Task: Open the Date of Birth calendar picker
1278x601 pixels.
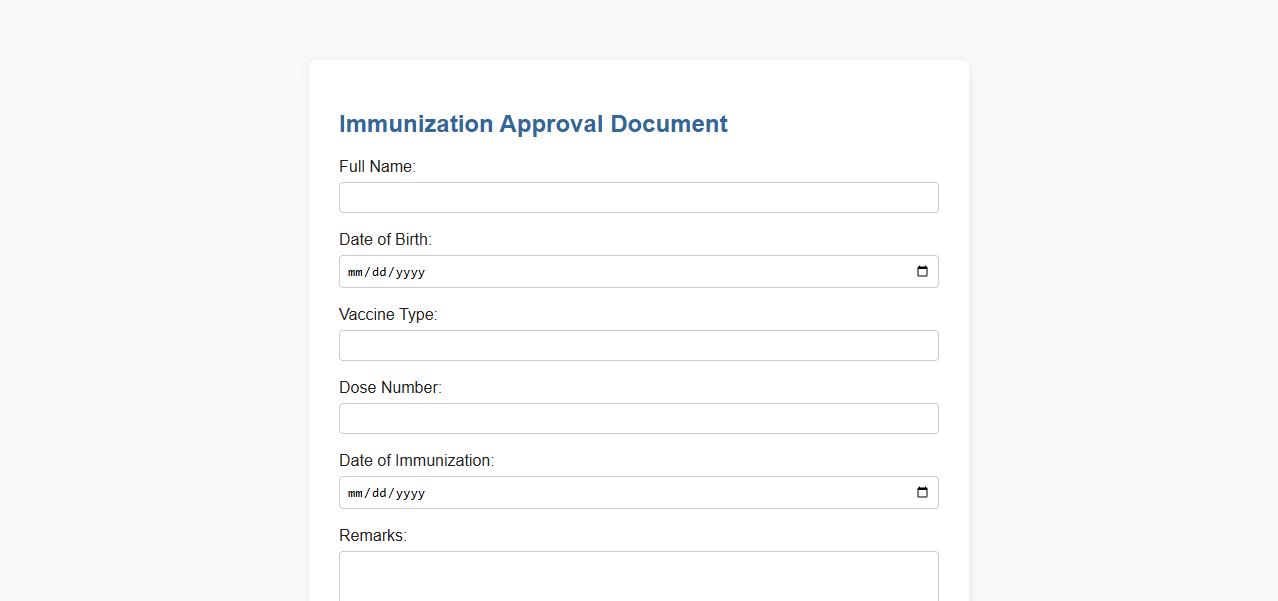Action: tap(922, 272)
